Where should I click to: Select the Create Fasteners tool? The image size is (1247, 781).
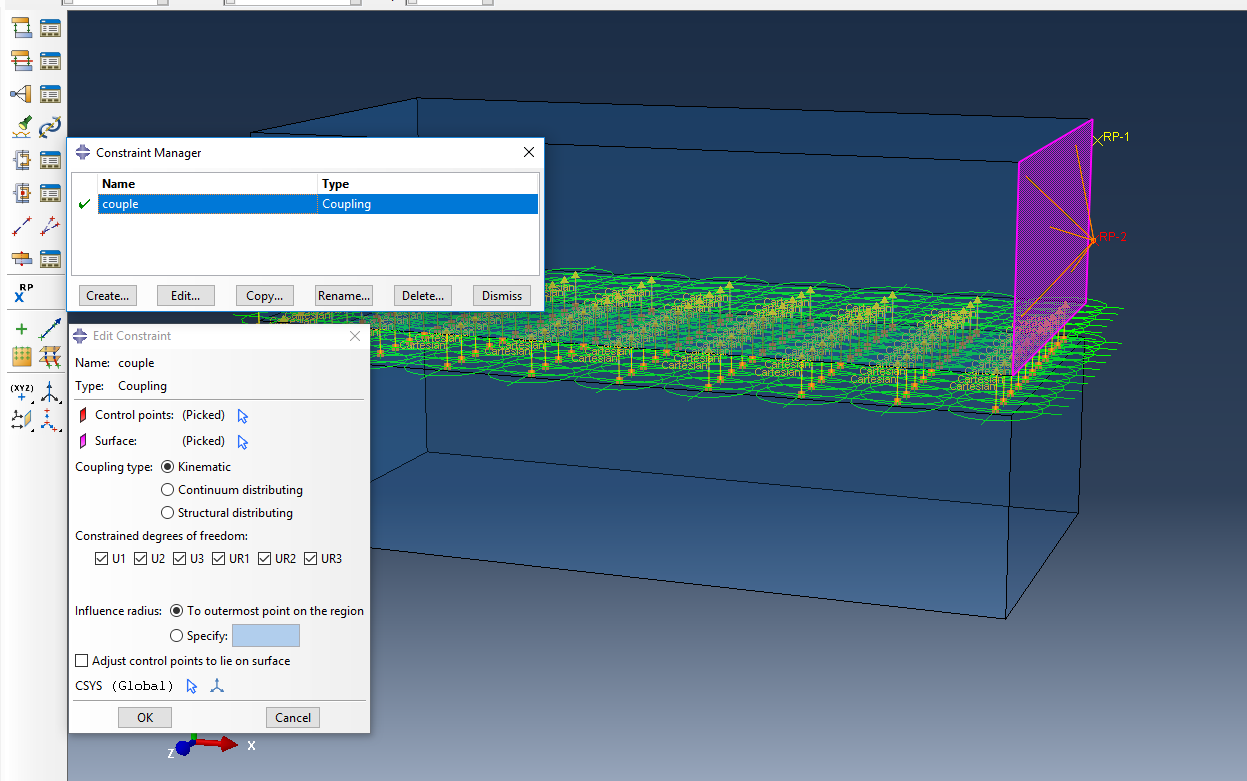(21, 260)
